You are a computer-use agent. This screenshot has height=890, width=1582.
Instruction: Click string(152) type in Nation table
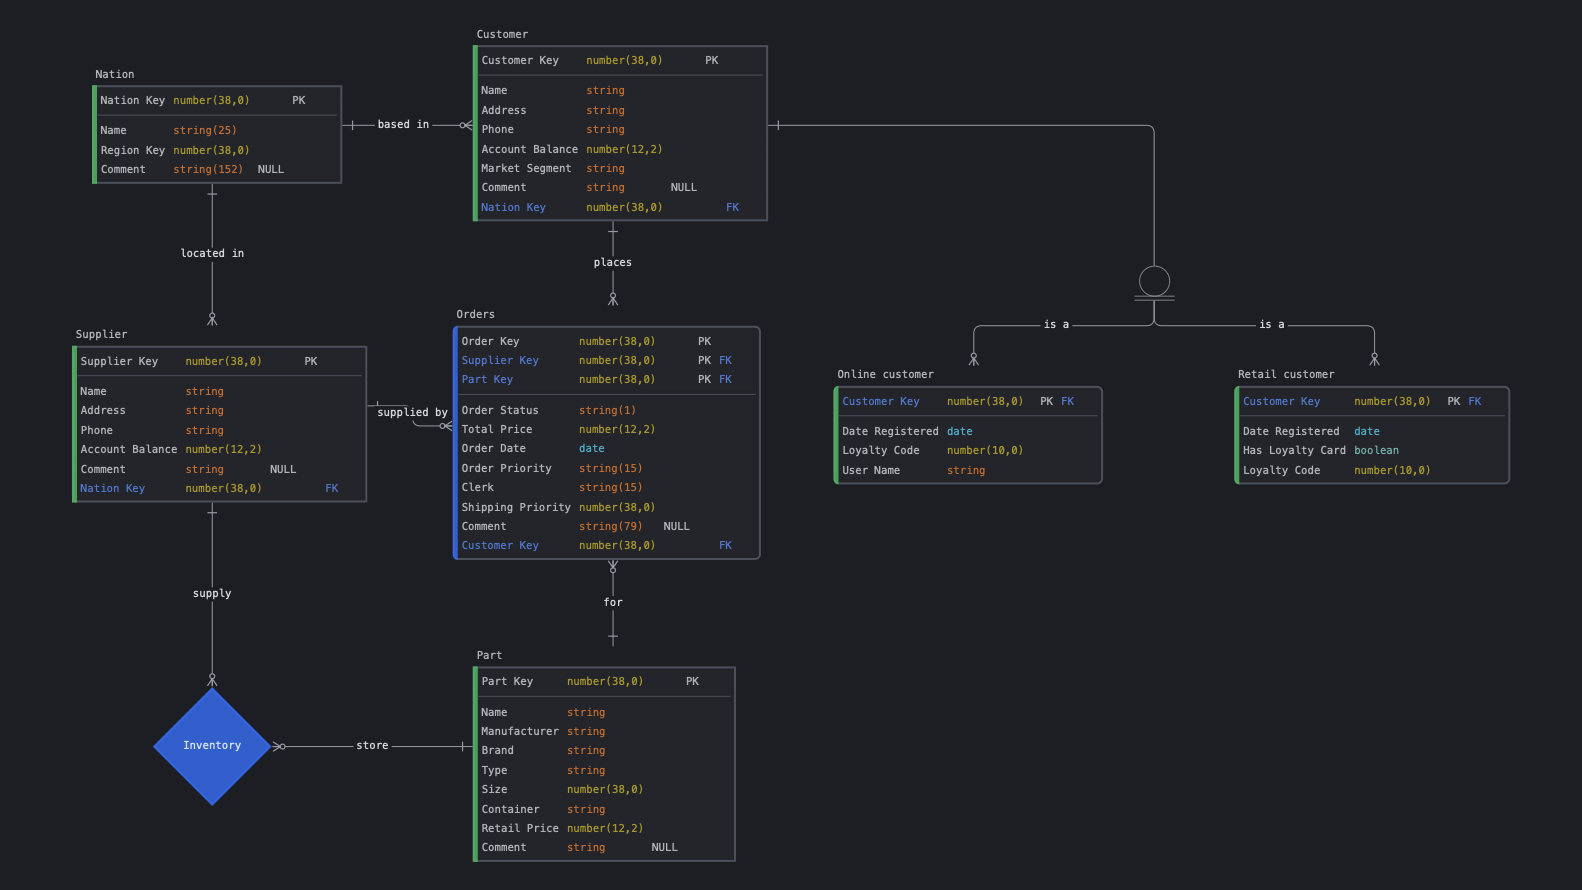coord(208,170)
